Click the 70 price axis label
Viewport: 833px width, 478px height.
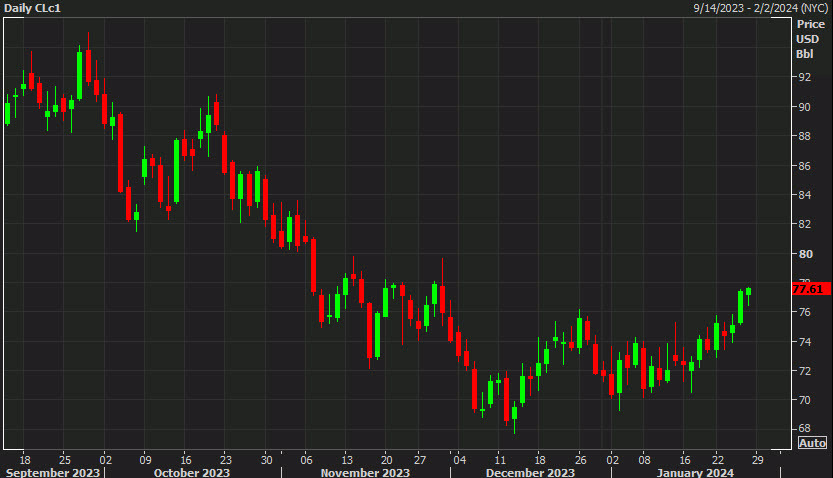pyautogui.click(x=804, y=400)
